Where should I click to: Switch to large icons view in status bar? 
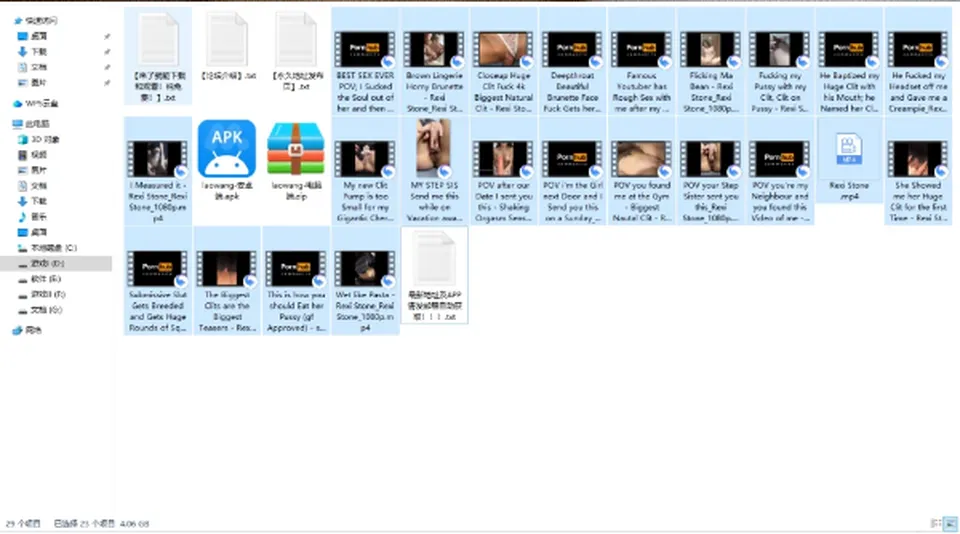pyautogui.click(x=950, y=523)
